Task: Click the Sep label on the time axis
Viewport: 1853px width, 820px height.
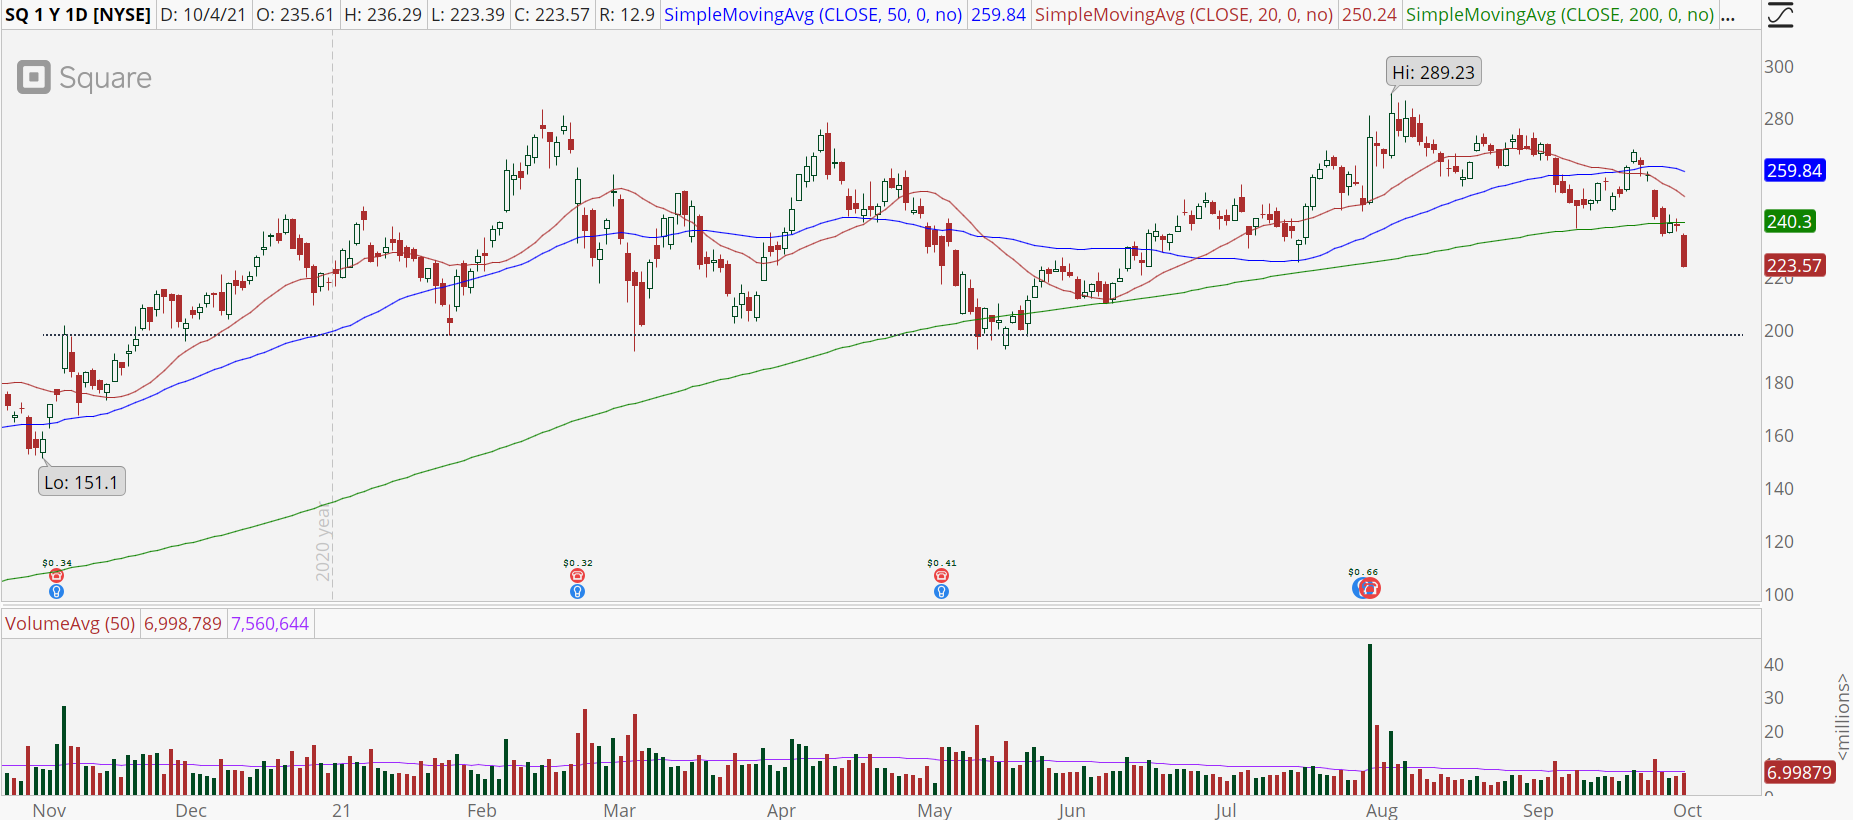Action: click(1538, 810)
